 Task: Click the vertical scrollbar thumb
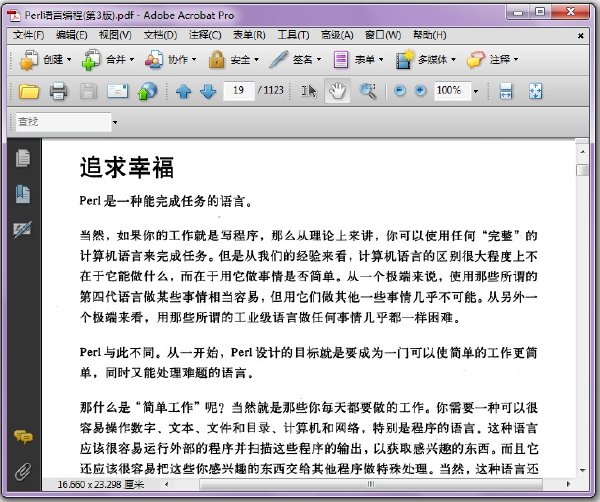tap(582, 170)
